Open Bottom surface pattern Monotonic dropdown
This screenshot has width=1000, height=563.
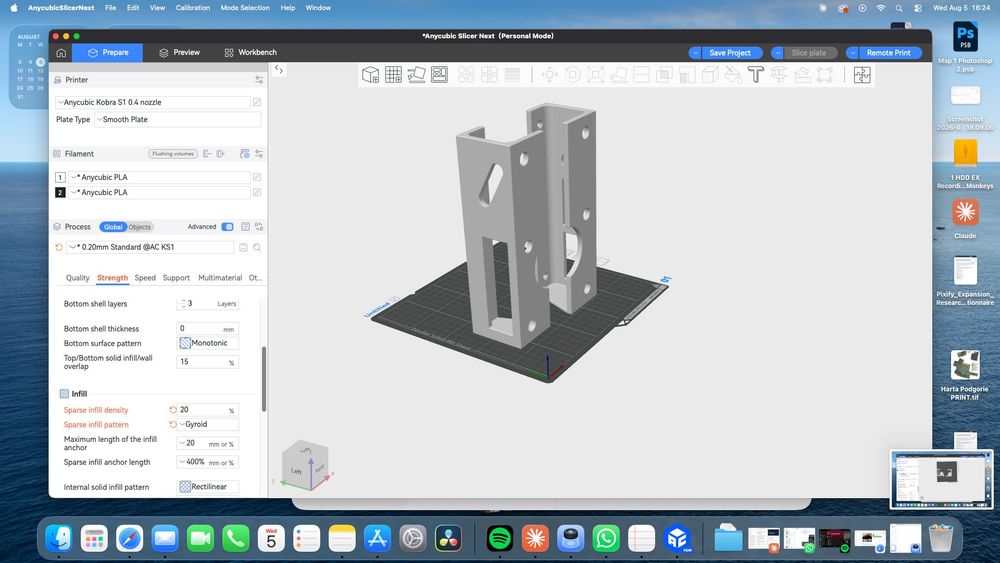coord(208,343)
